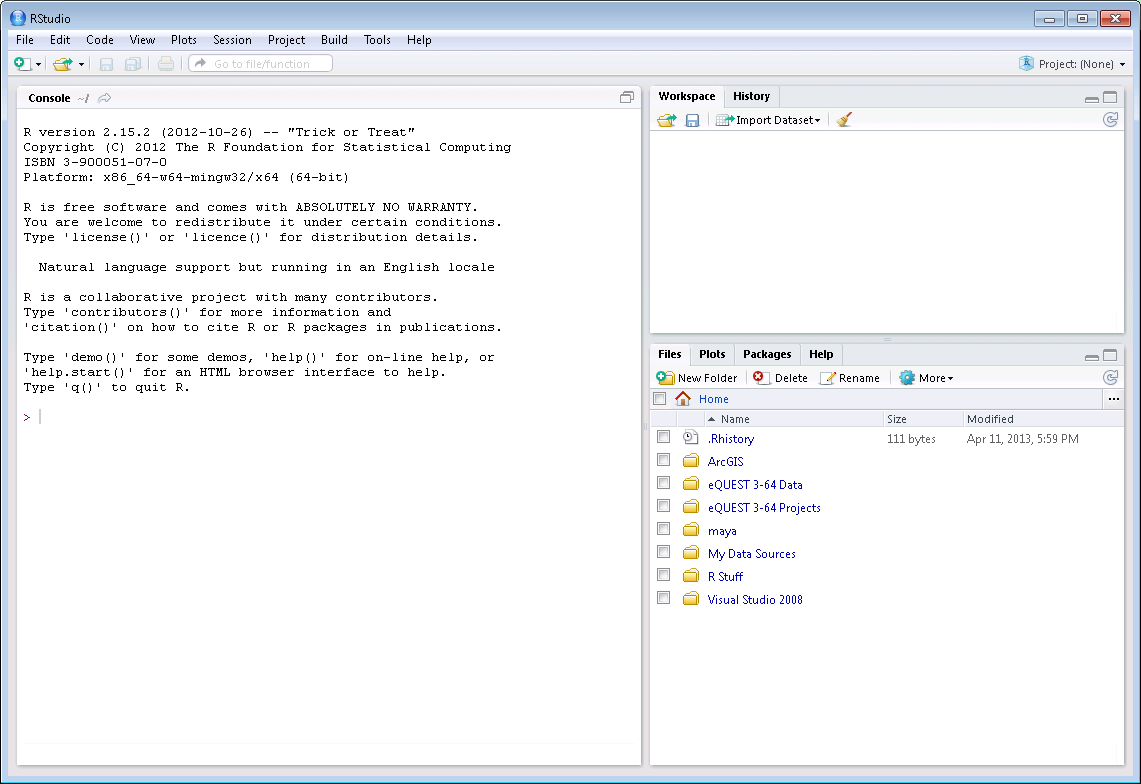Maximize the Console pane icon
This screenshot has height=784, width=1141.
[627, 98]
